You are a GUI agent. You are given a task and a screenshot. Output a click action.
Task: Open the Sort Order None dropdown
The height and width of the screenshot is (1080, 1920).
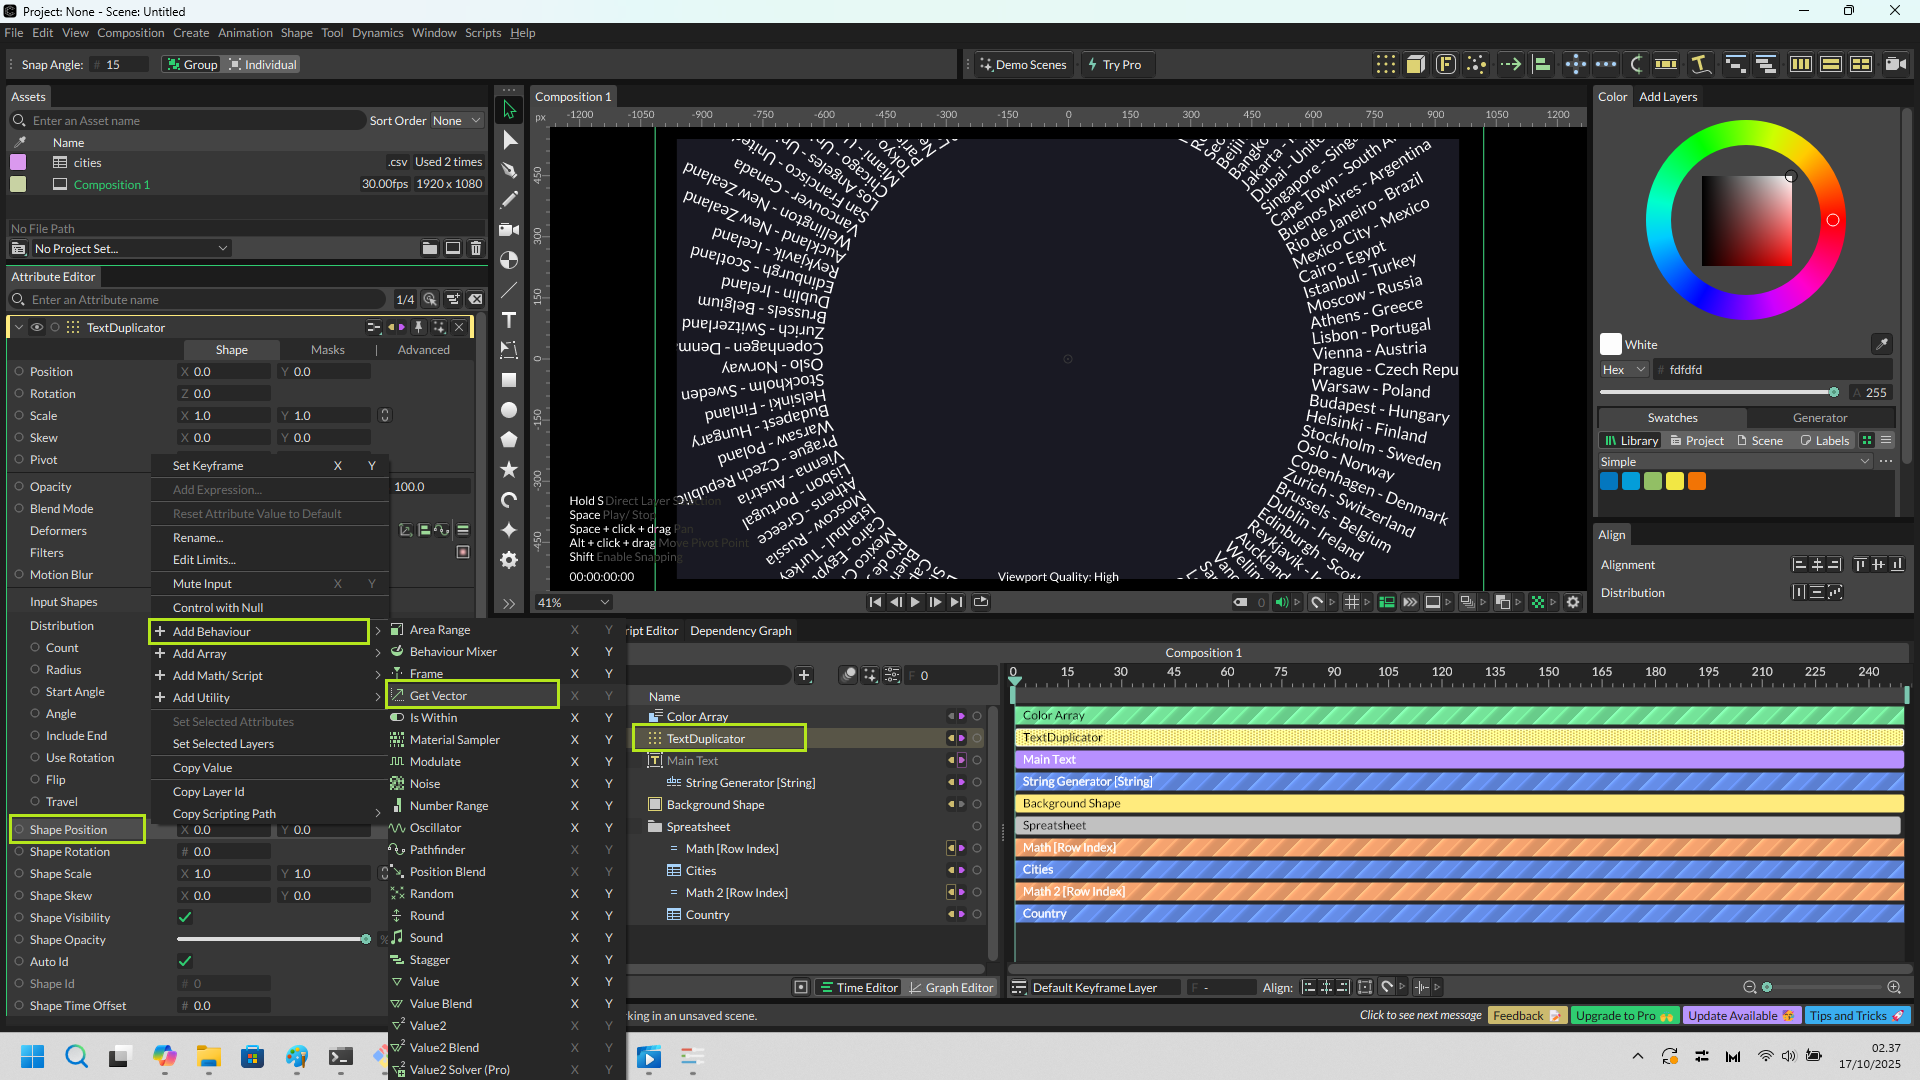click(x=457, y=120)
